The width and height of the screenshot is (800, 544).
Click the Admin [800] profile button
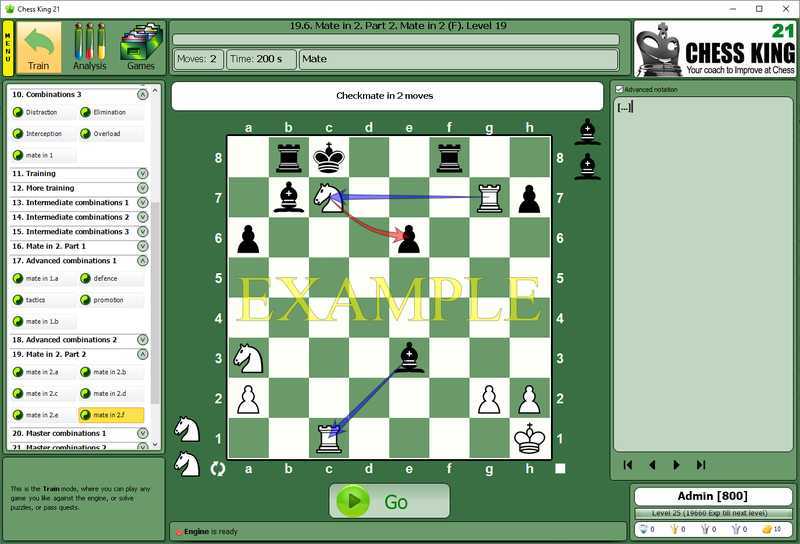714,496
